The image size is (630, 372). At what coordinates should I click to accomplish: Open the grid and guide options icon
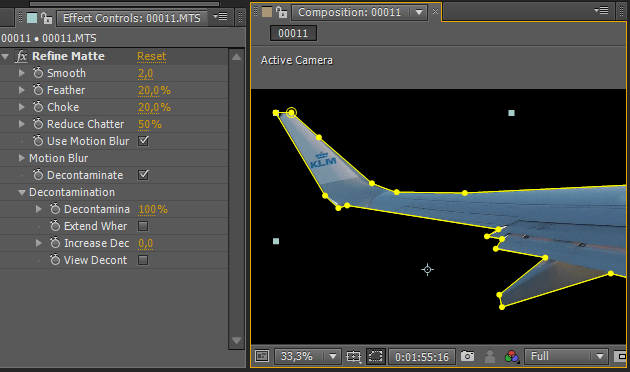click(354, 356)
